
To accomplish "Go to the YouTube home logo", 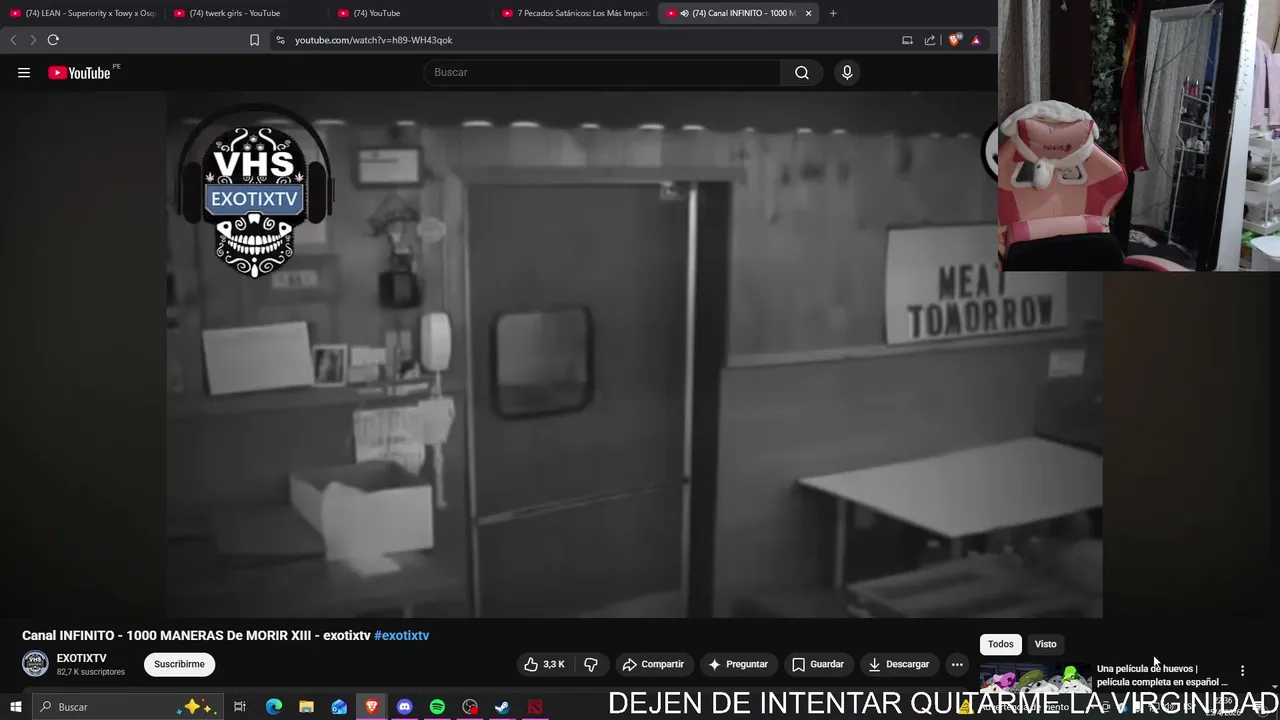I will pos(79,72).
